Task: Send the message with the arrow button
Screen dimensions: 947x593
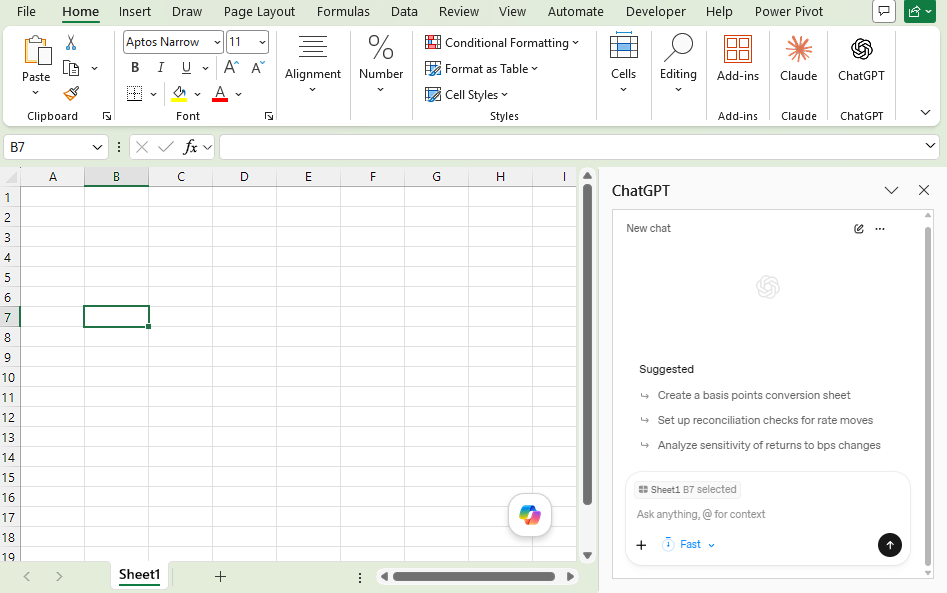Action: [890, 545]
